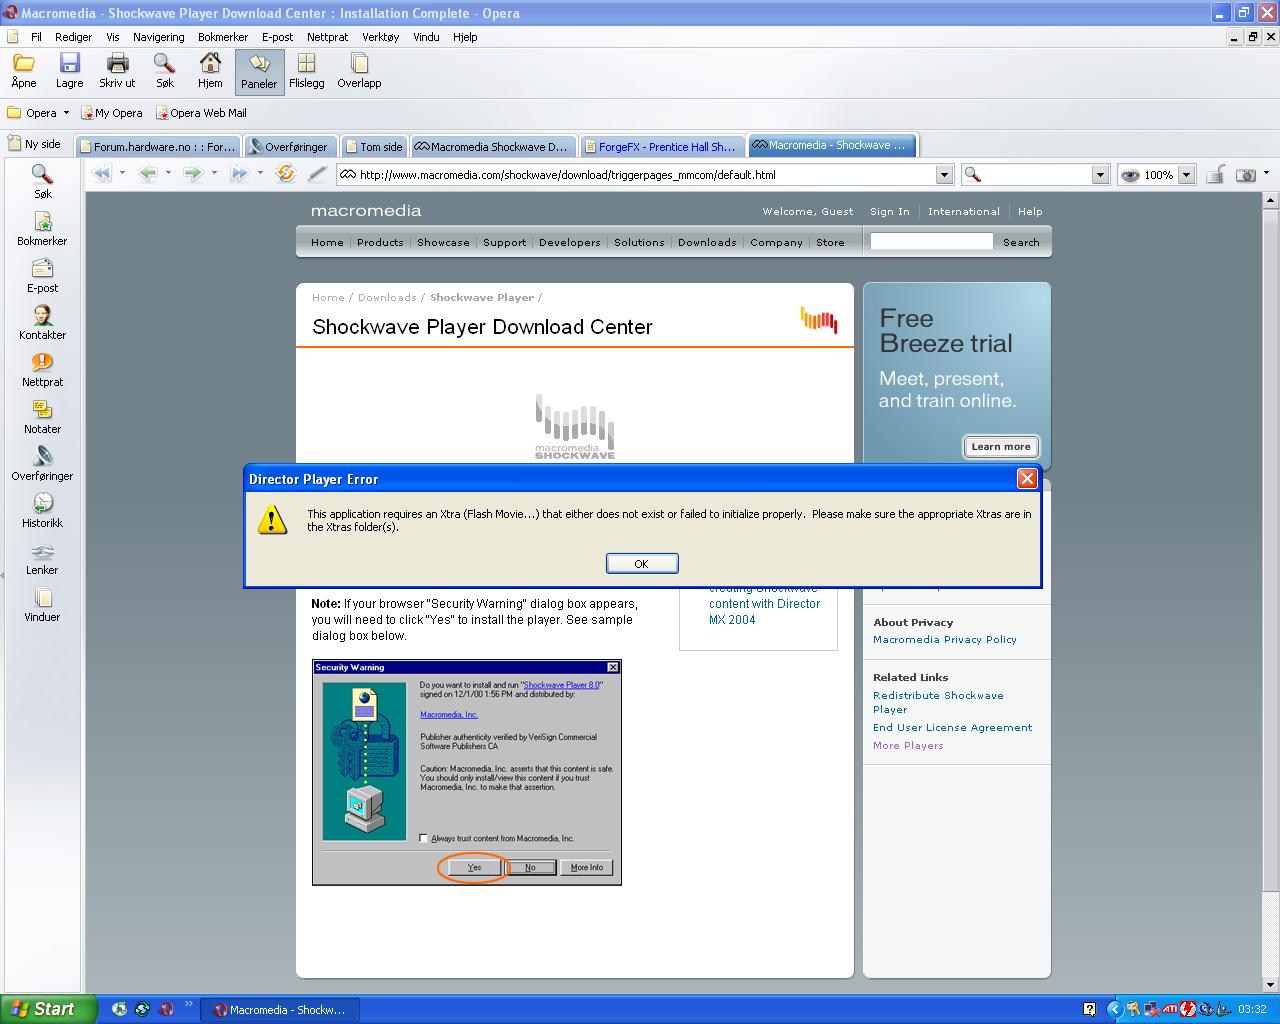Open the Historikk history panel
Image resolution: width=1280 pixels, height=1024 pixels.
(x=42, y=510)
